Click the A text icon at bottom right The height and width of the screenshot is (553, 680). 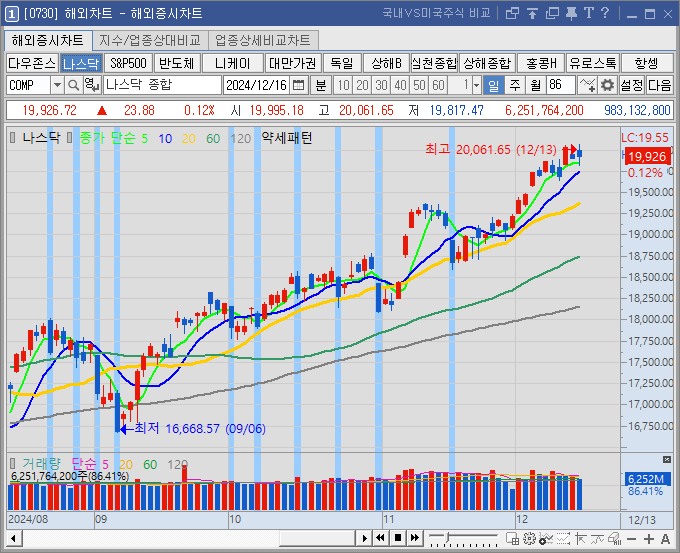pos(665,539)
